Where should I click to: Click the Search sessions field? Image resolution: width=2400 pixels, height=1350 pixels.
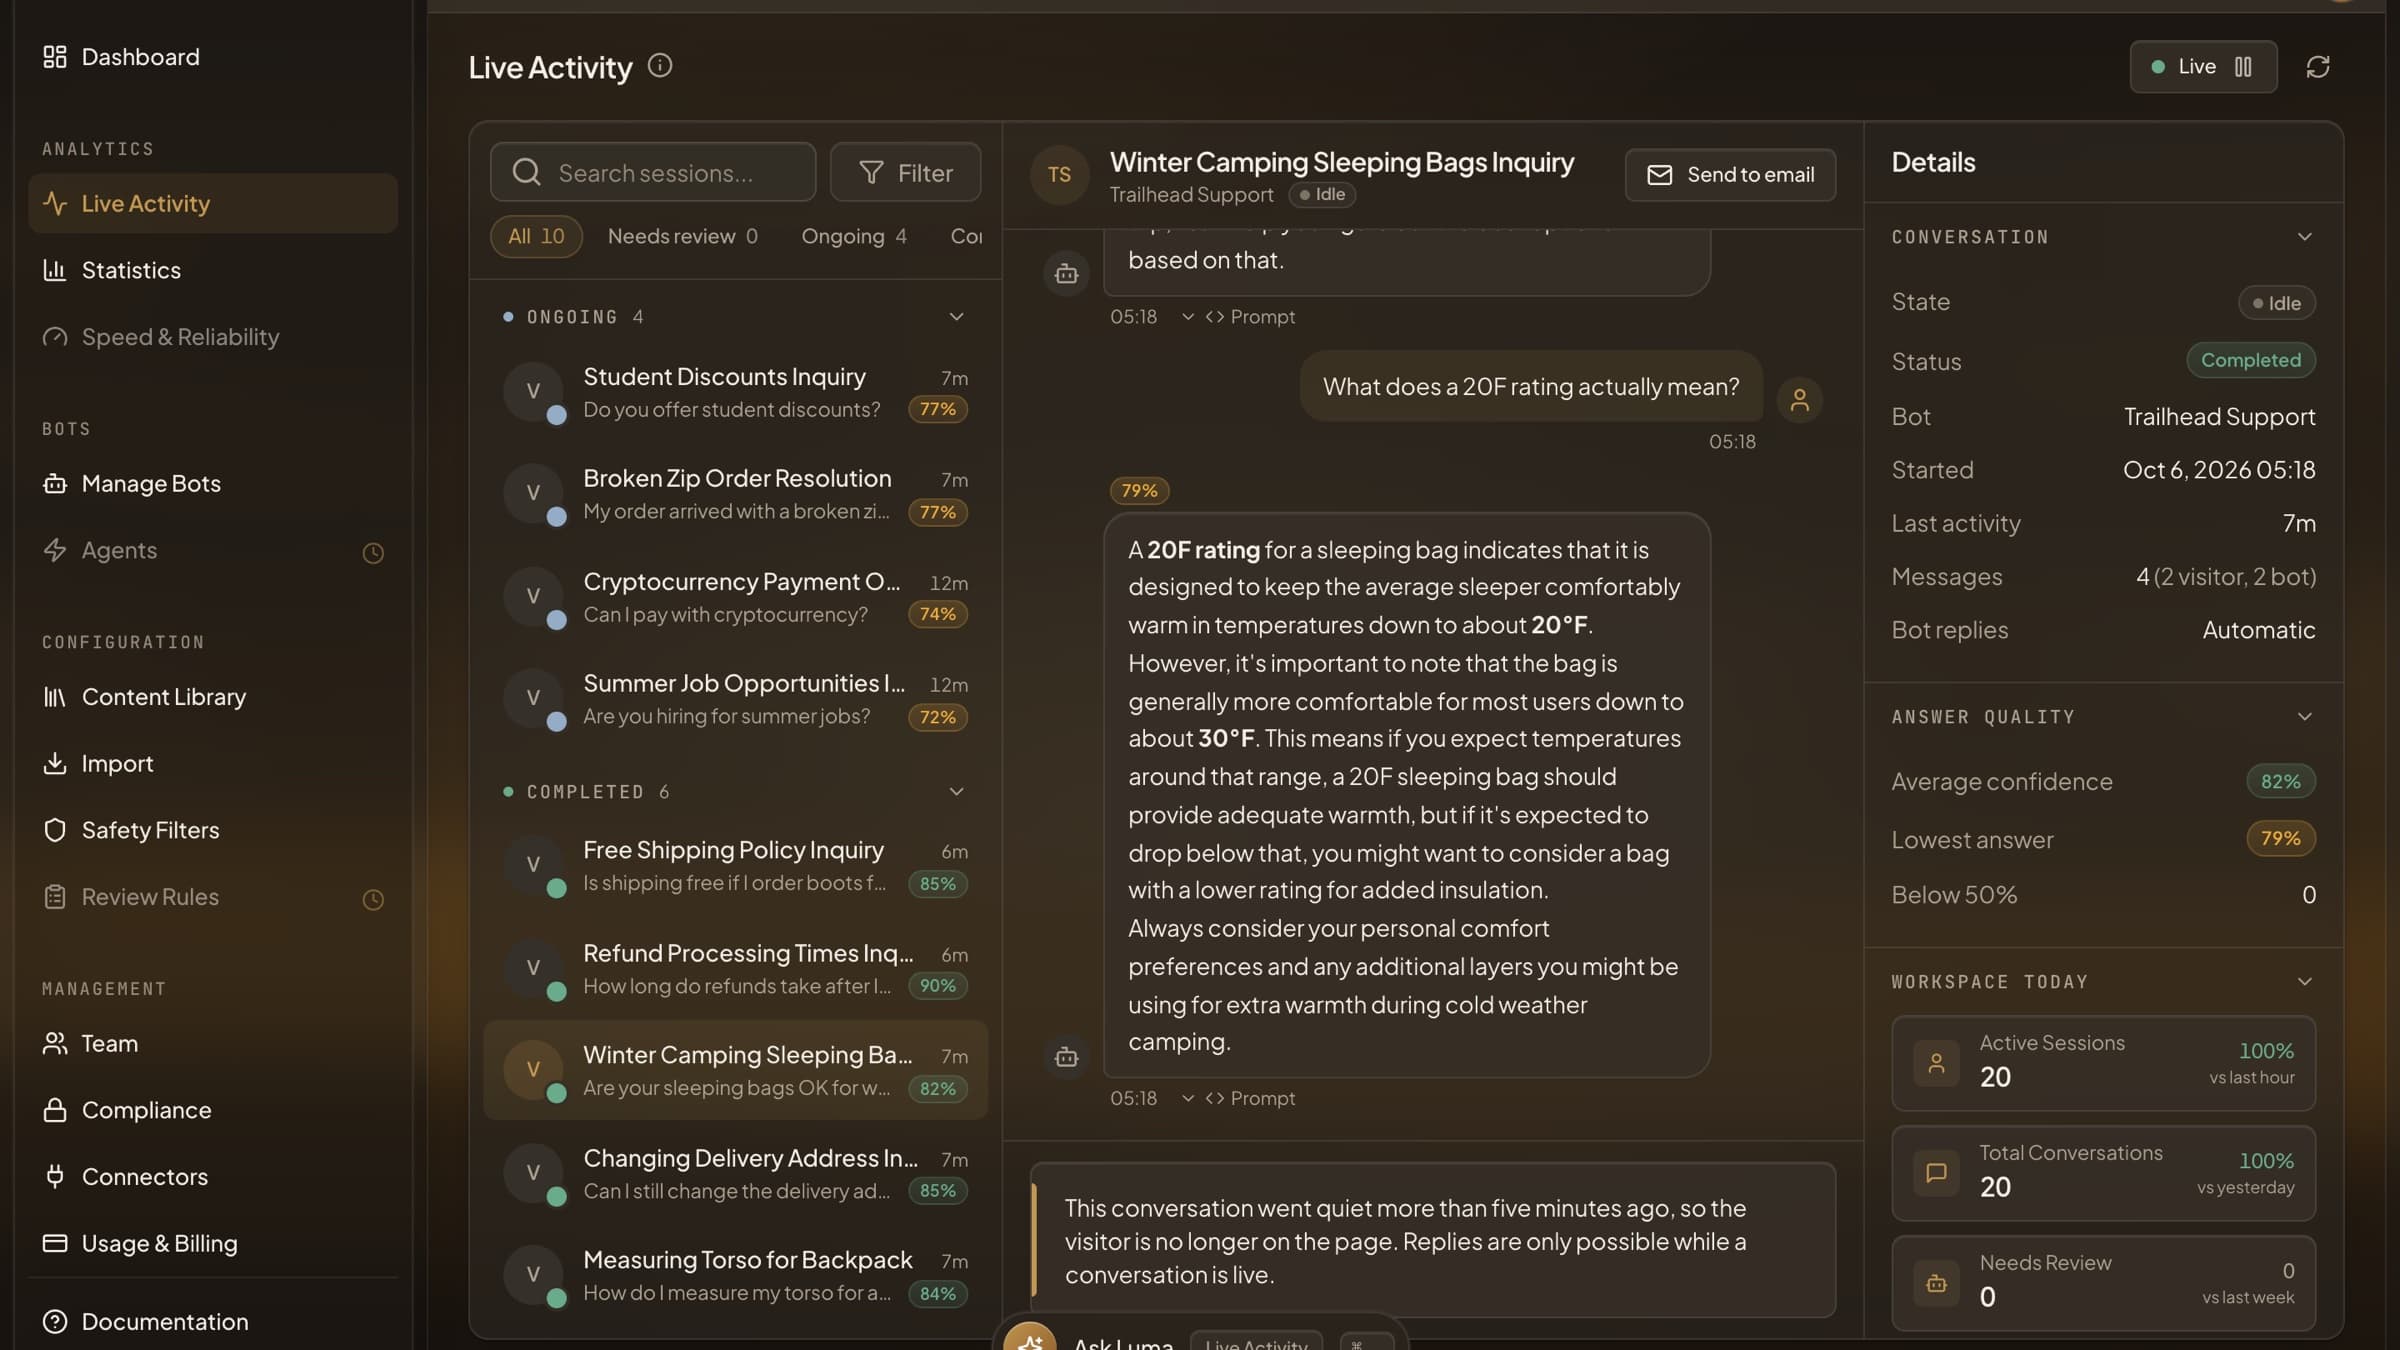tap(653, 173)
